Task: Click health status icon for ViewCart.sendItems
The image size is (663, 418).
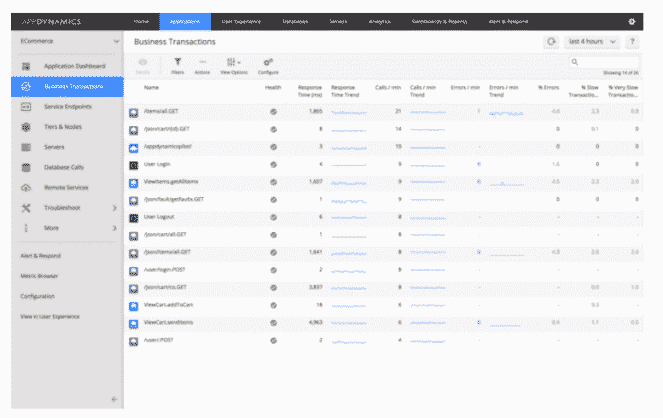Action: click(x=274, y=323)
